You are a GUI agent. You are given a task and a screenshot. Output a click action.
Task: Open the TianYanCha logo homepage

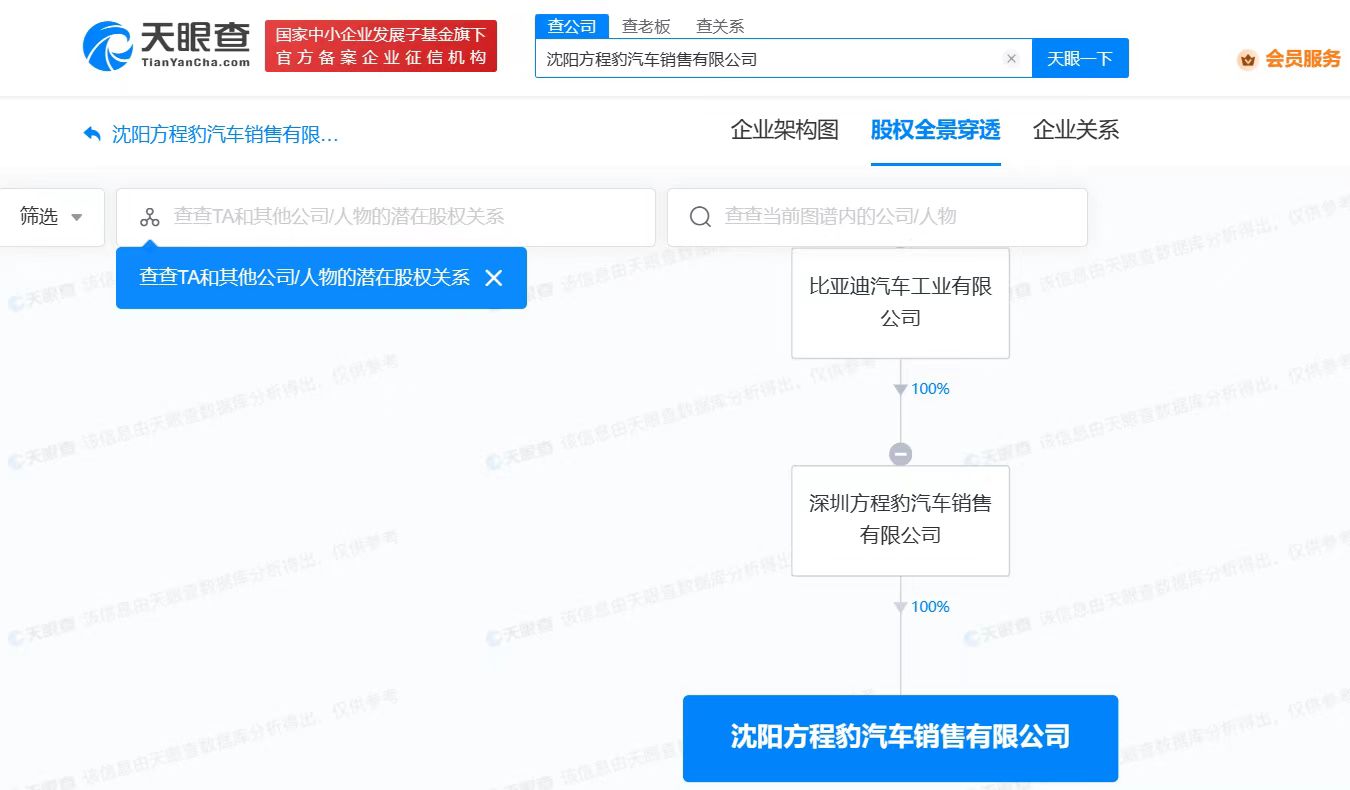tap(166, 45)
